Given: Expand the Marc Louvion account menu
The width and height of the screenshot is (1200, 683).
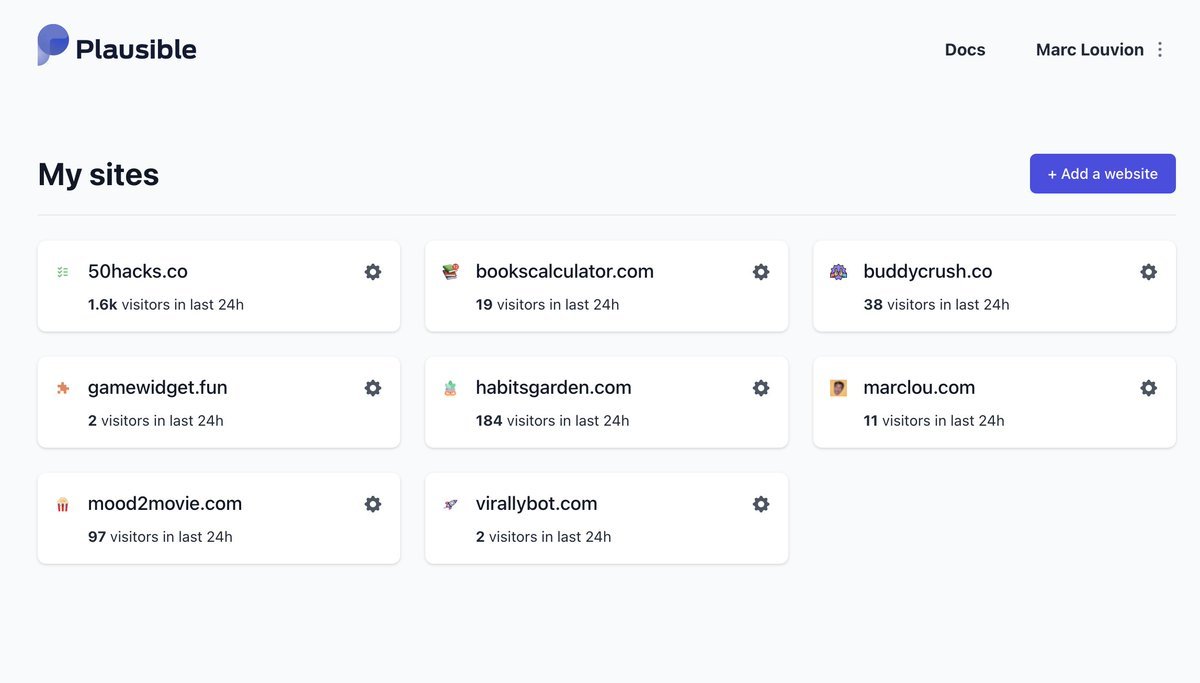Looking at the screenshot, I should click(x=1089, y=50).
